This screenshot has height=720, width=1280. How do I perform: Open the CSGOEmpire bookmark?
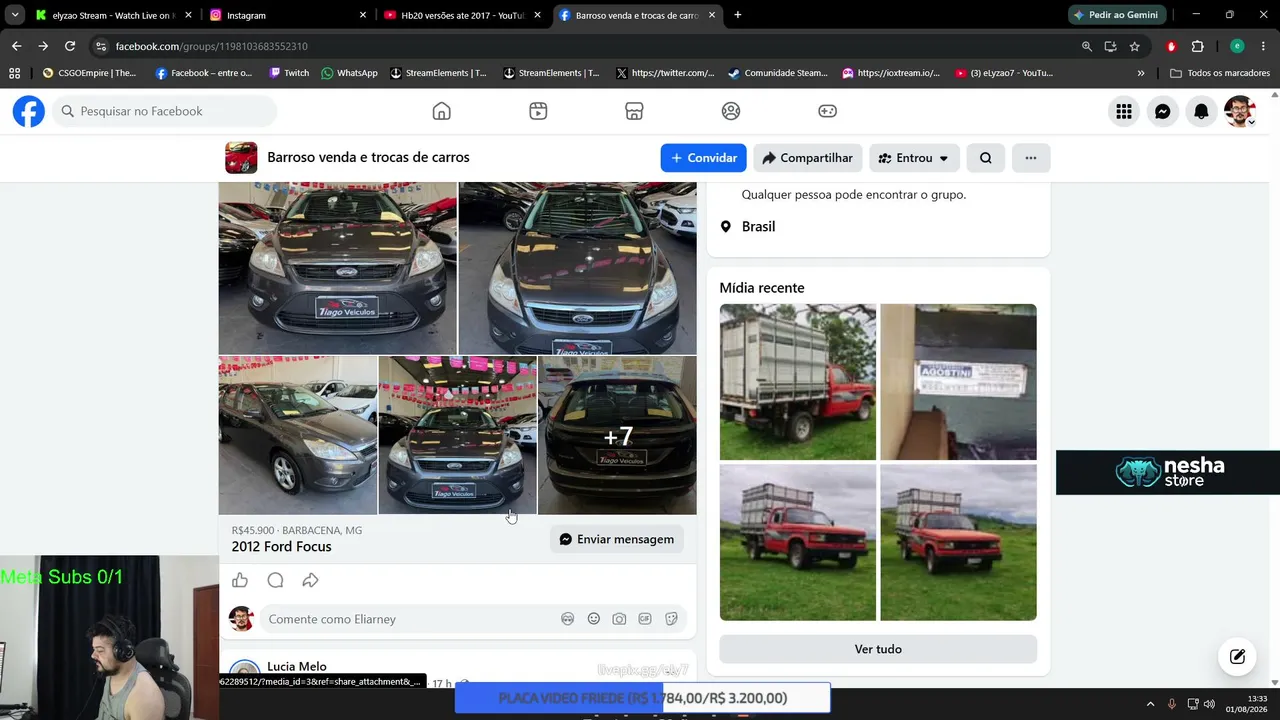coord(89,73)
